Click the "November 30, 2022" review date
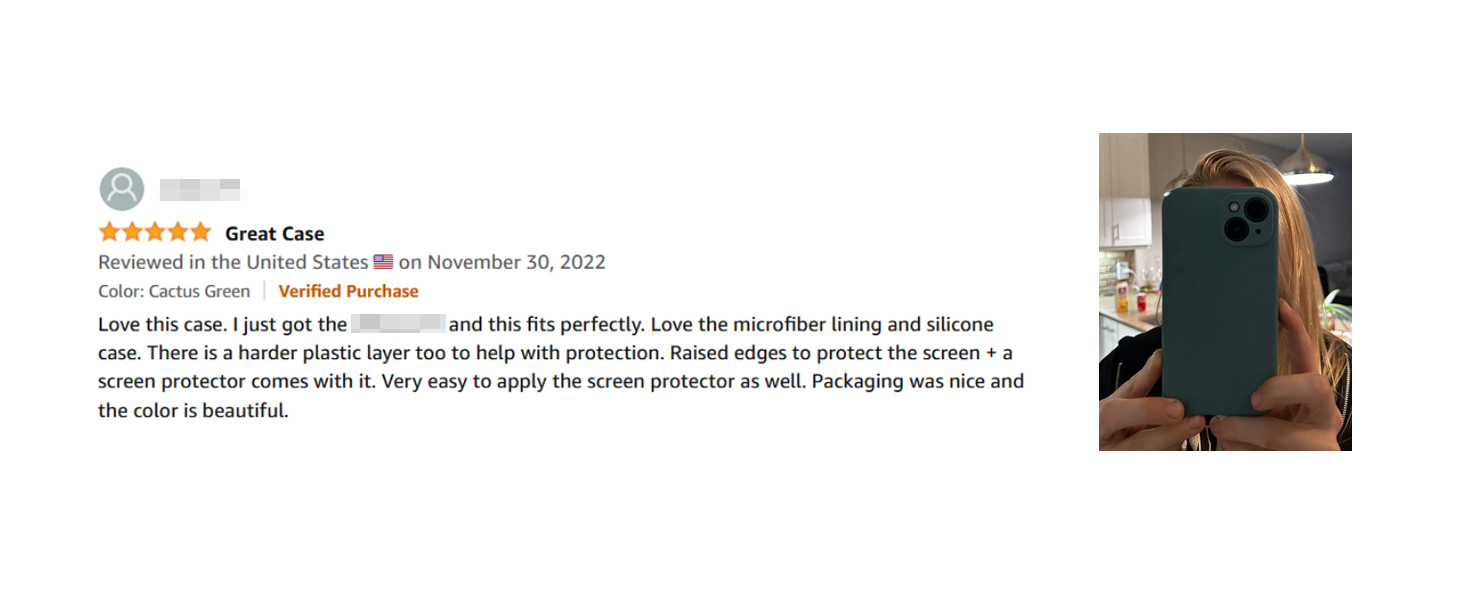 click(516, 262)
